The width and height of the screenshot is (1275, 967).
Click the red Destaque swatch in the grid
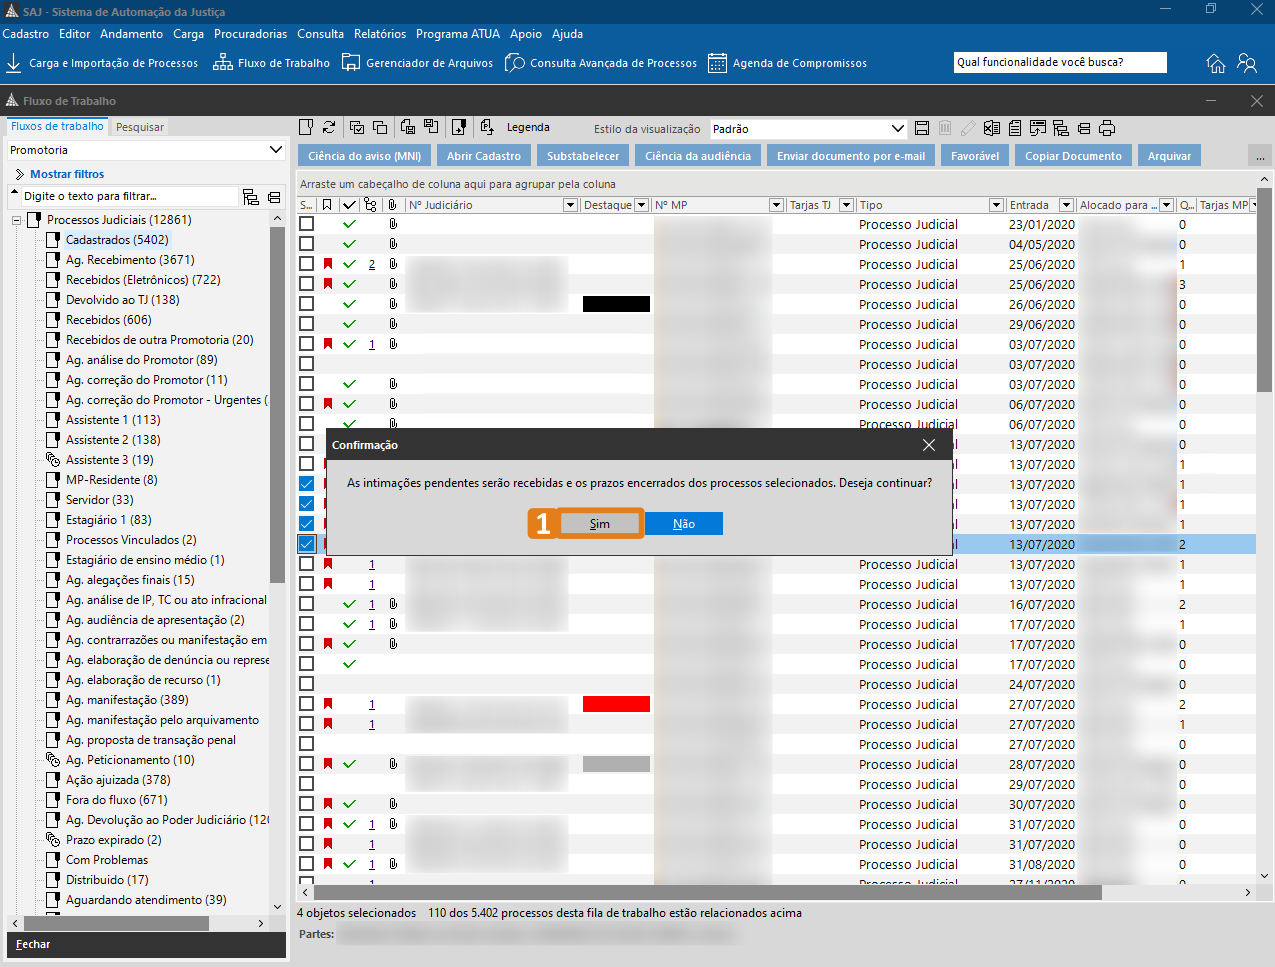point(616,704)
